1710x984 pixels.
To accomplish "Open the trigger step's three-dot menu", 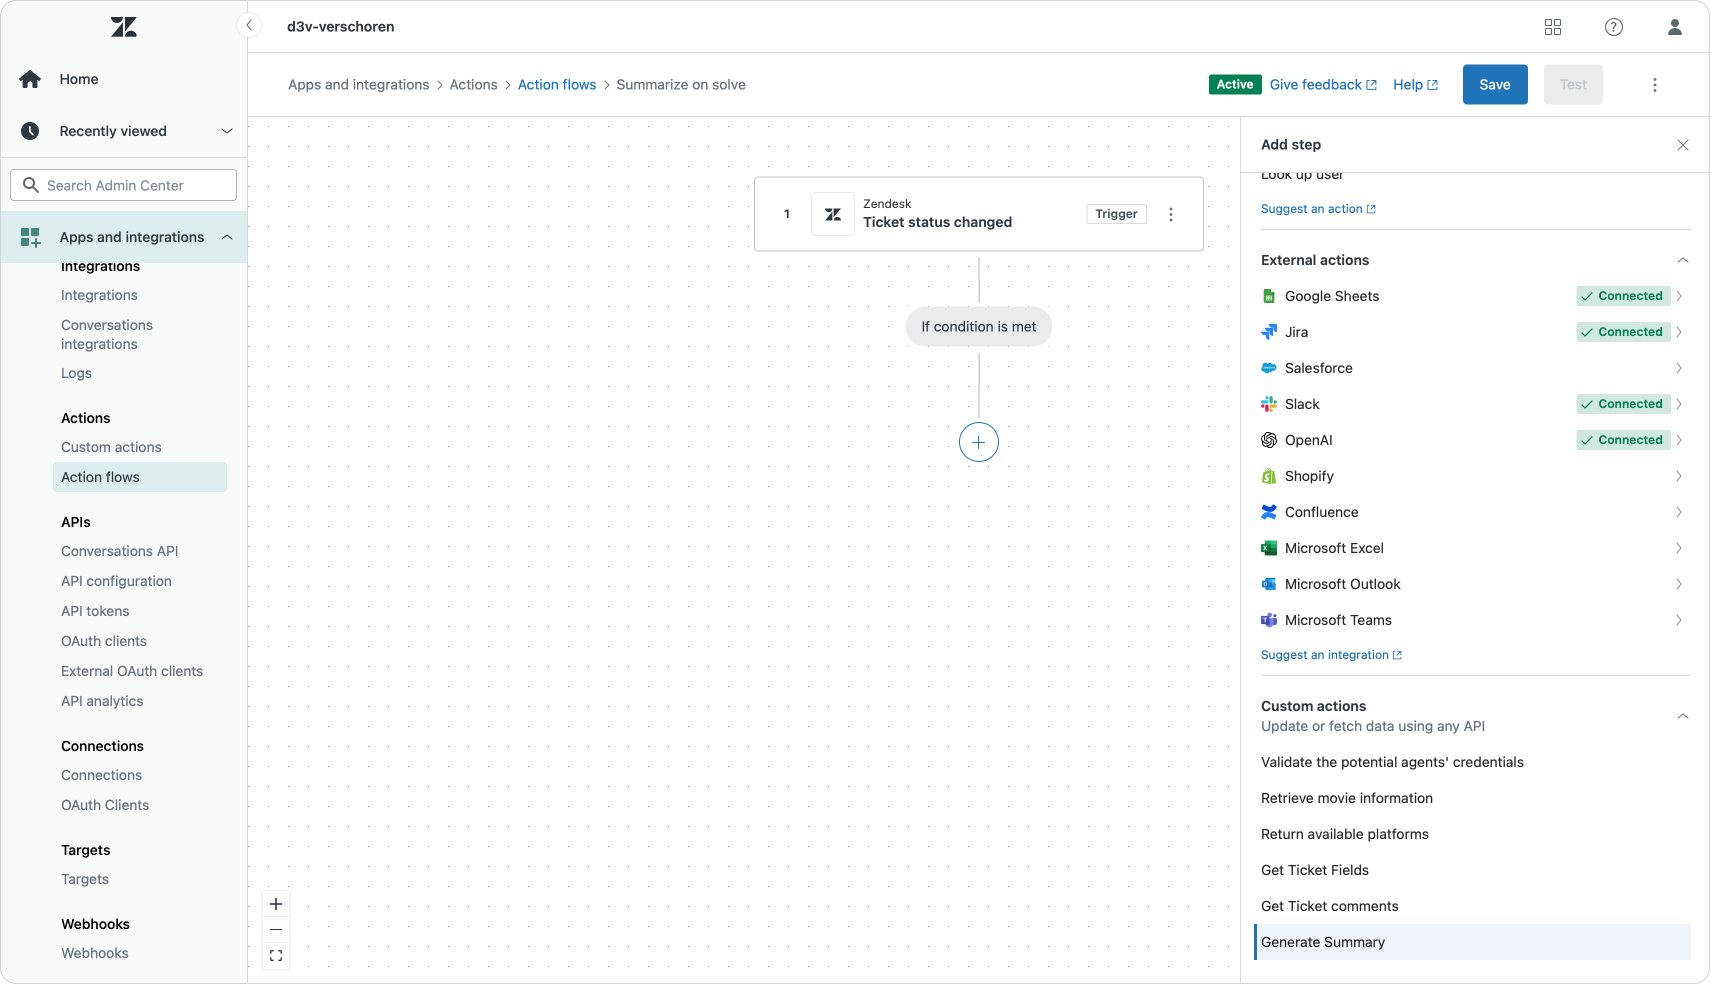I will click(x=1170, y=214).
